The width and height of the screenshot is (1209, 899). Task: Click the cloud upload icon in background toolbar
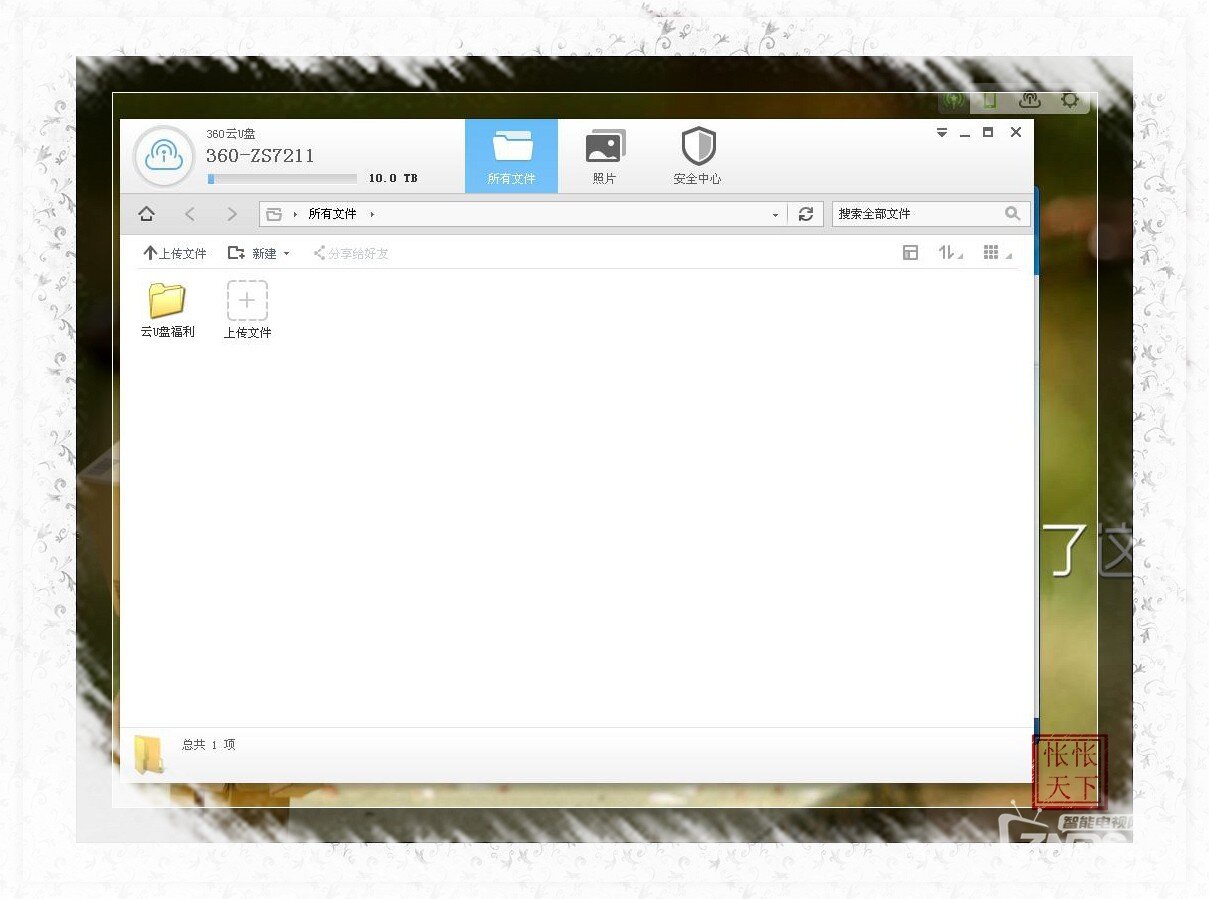[1030, 100]
